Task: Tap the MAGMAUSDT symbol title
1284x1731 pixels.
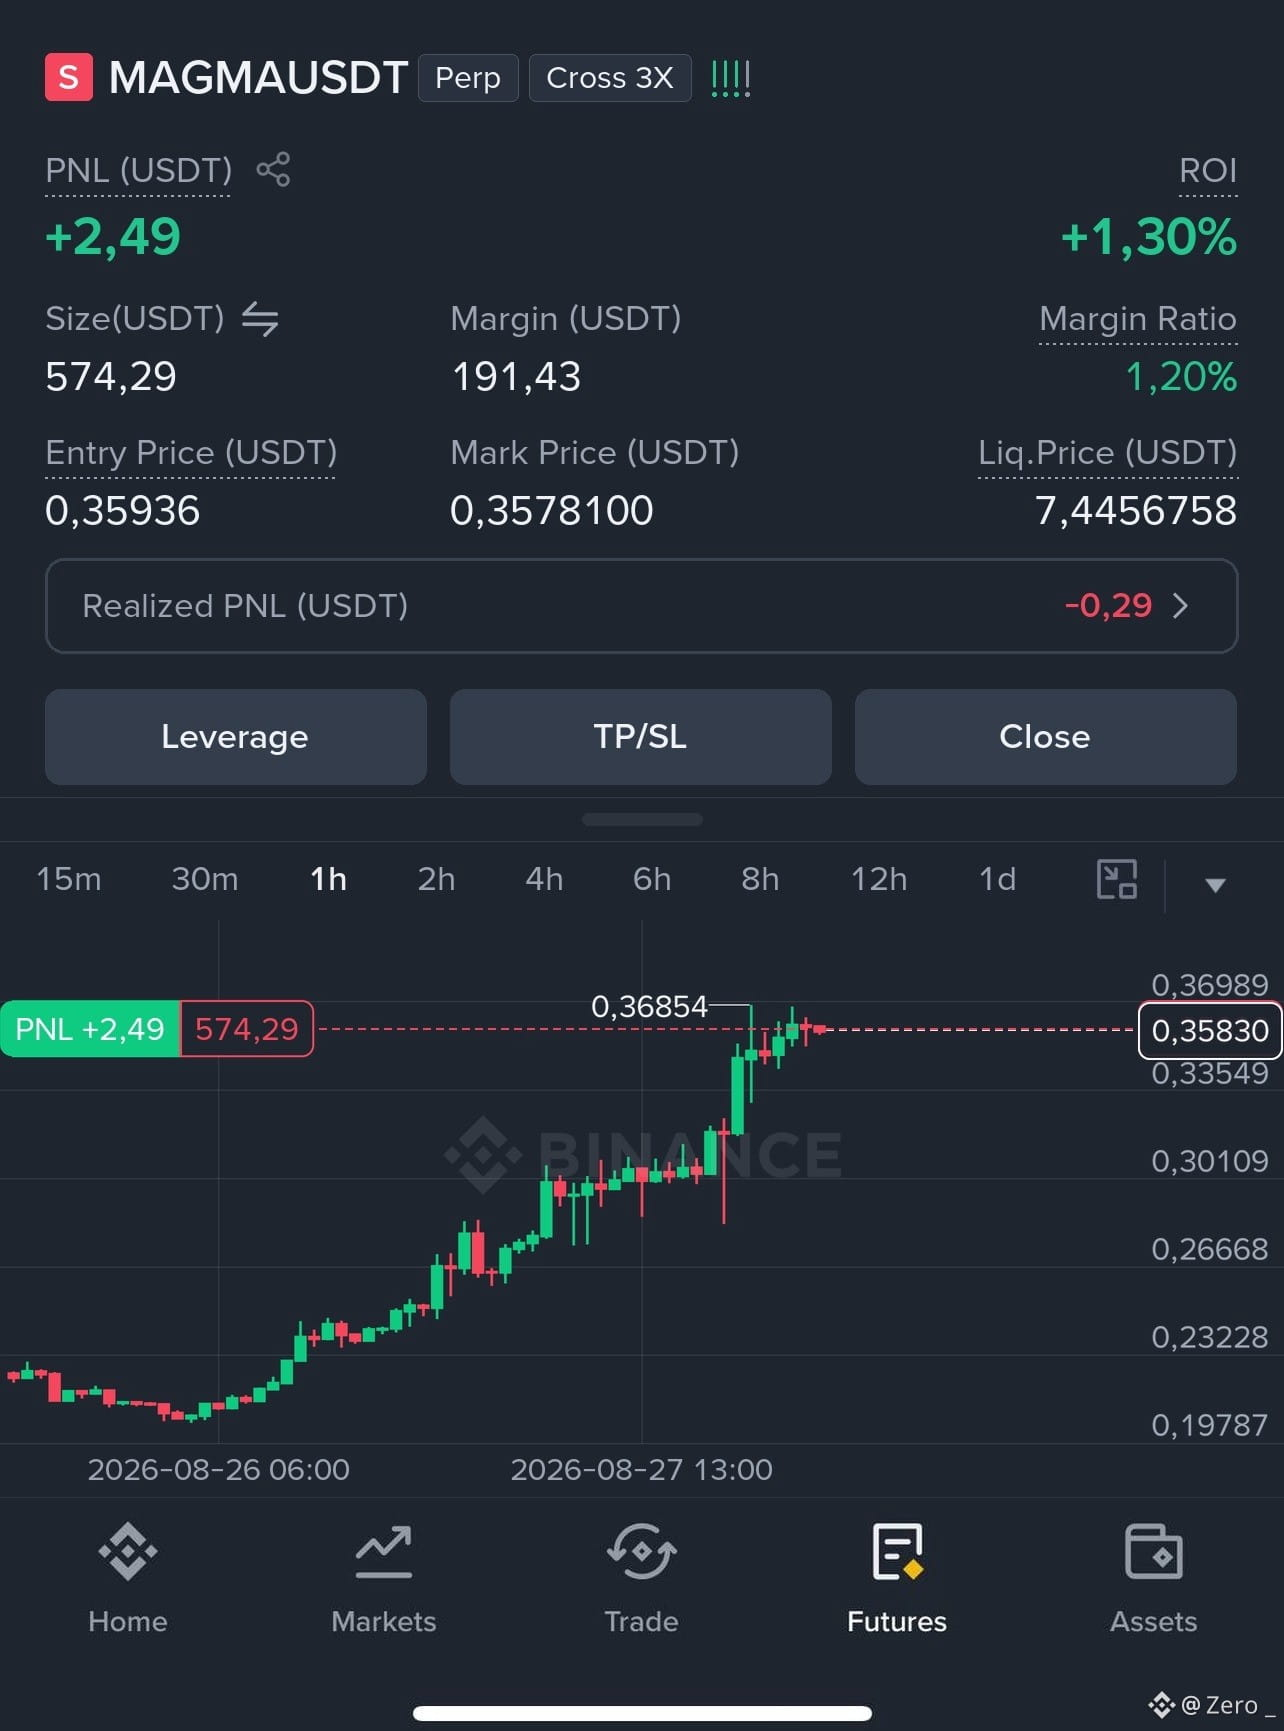Action: pos(258,78)
